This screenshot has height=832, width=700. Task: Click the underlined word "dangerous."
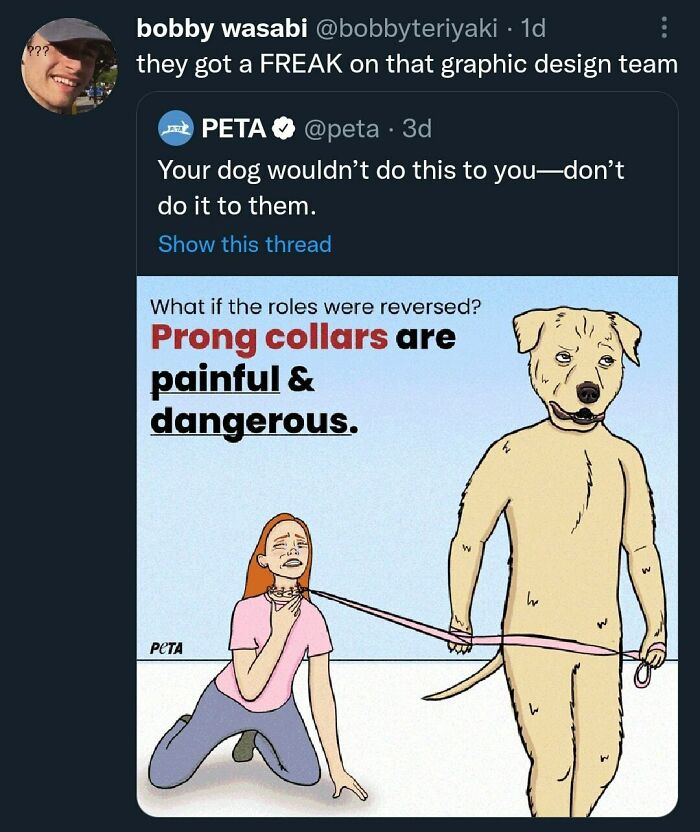[x=252, y=421]
